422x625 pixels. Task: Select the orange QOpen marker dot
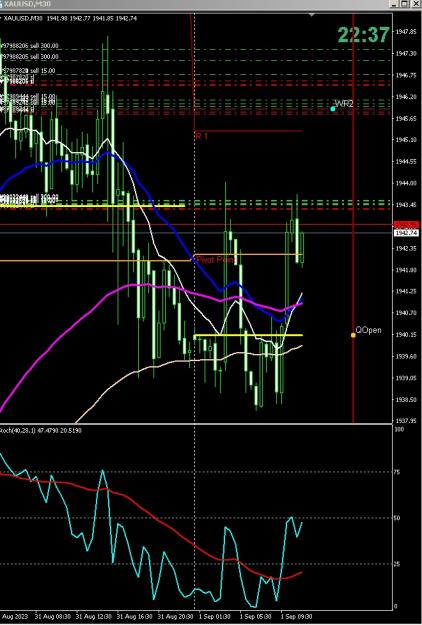353,335
